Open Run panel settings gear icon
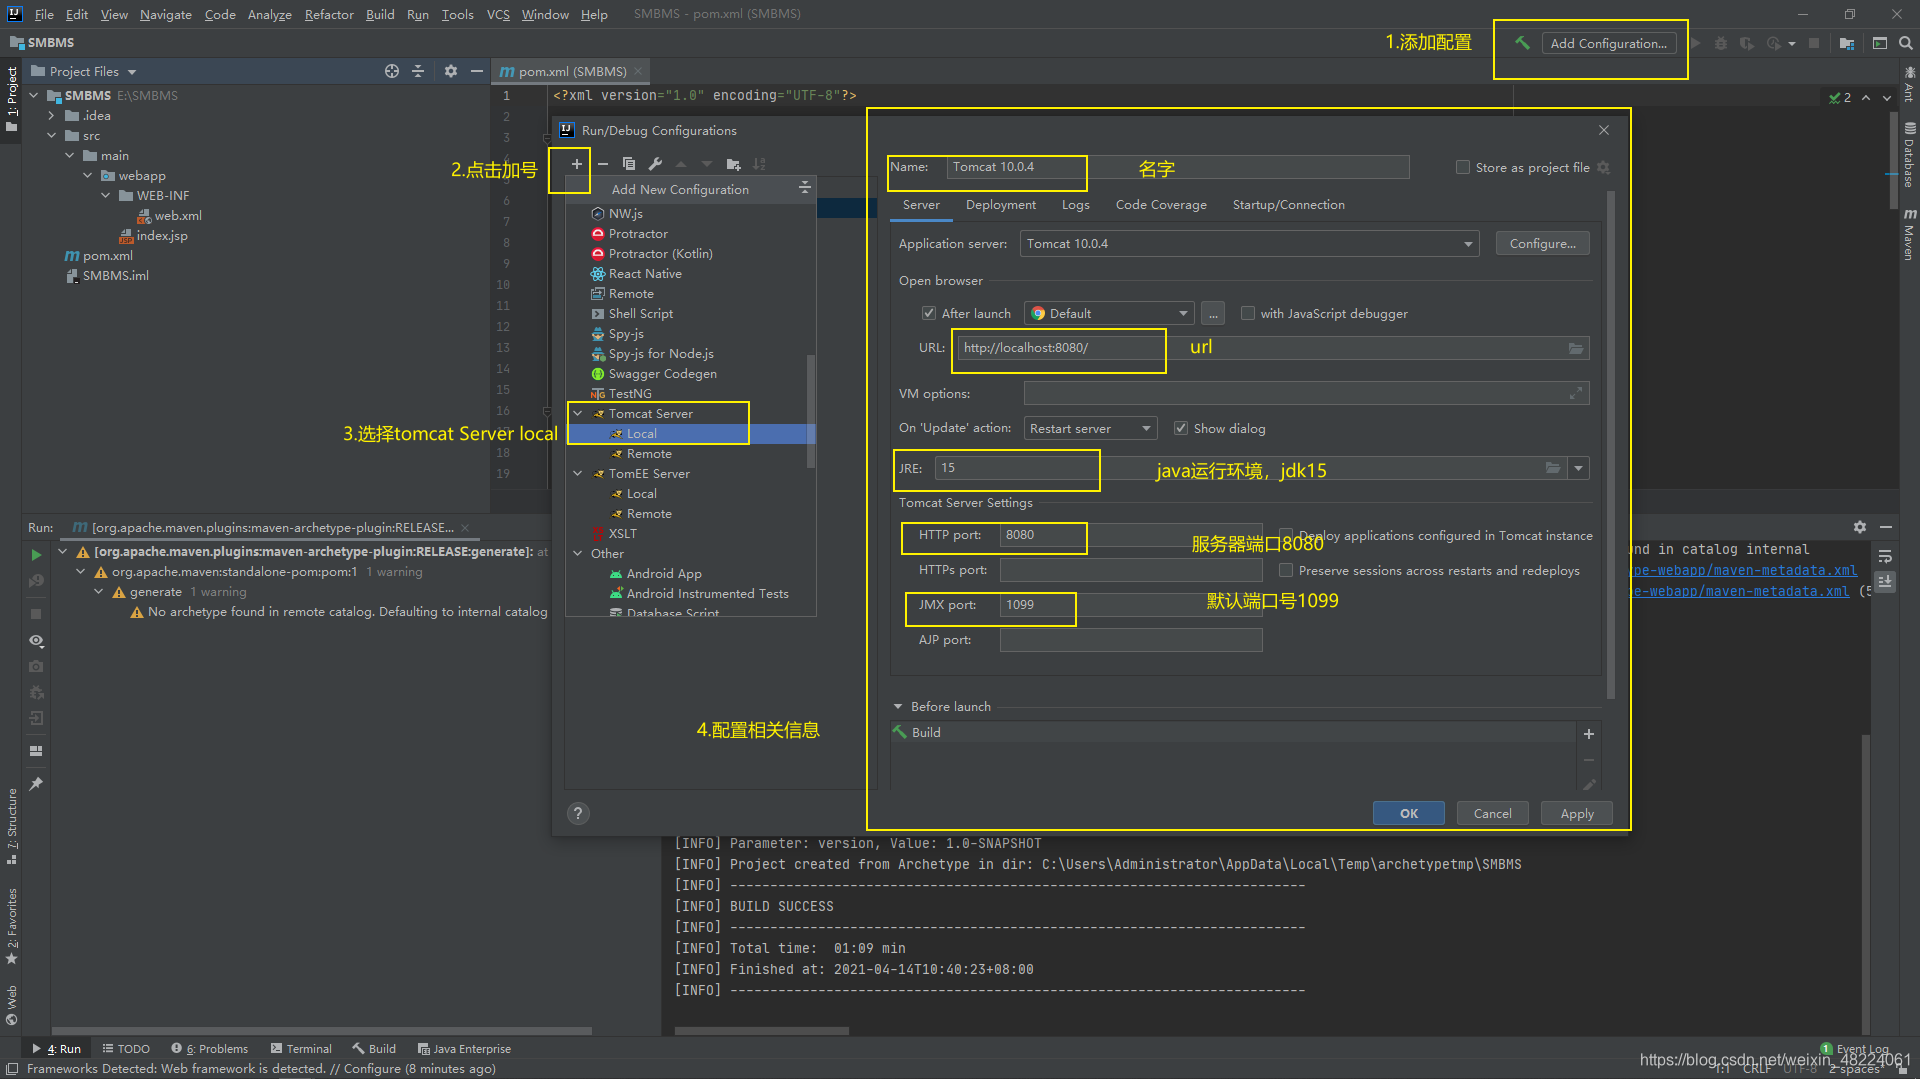Screen dimensions: 1920x1079 coord(1860,527)
